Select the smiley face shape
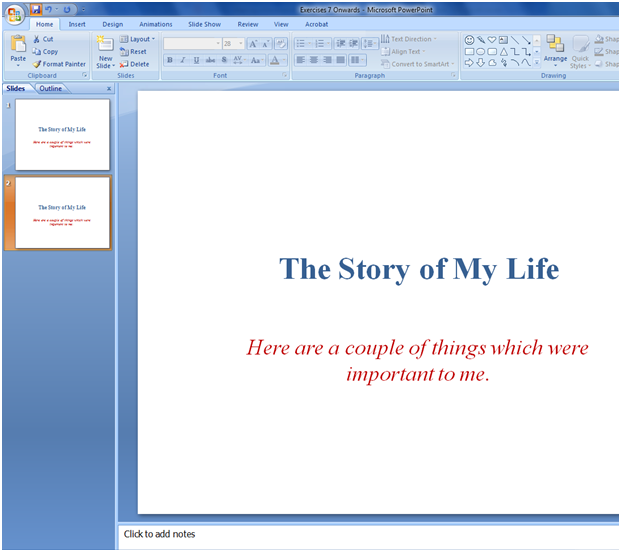This screenshot has width=621, height=552. tap(469, 40)
